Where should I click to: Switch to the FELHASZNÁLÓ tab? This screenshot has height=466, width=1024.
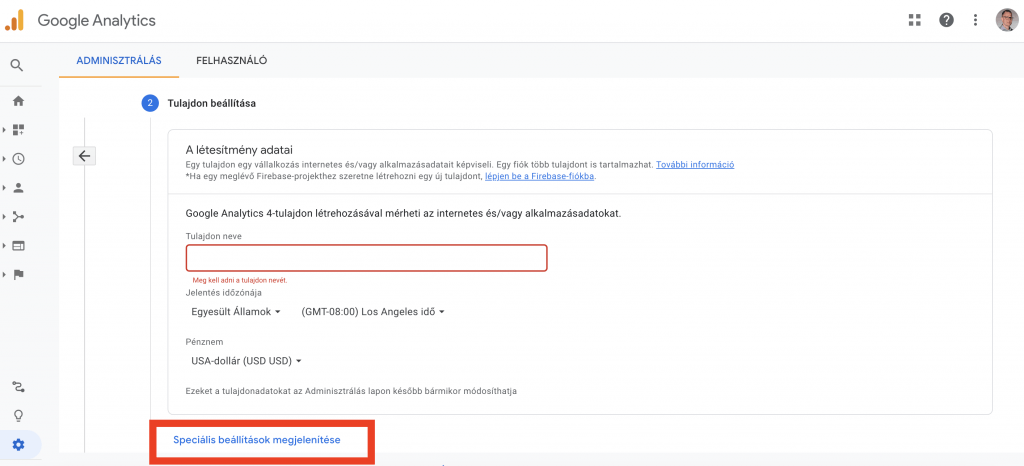232,61
